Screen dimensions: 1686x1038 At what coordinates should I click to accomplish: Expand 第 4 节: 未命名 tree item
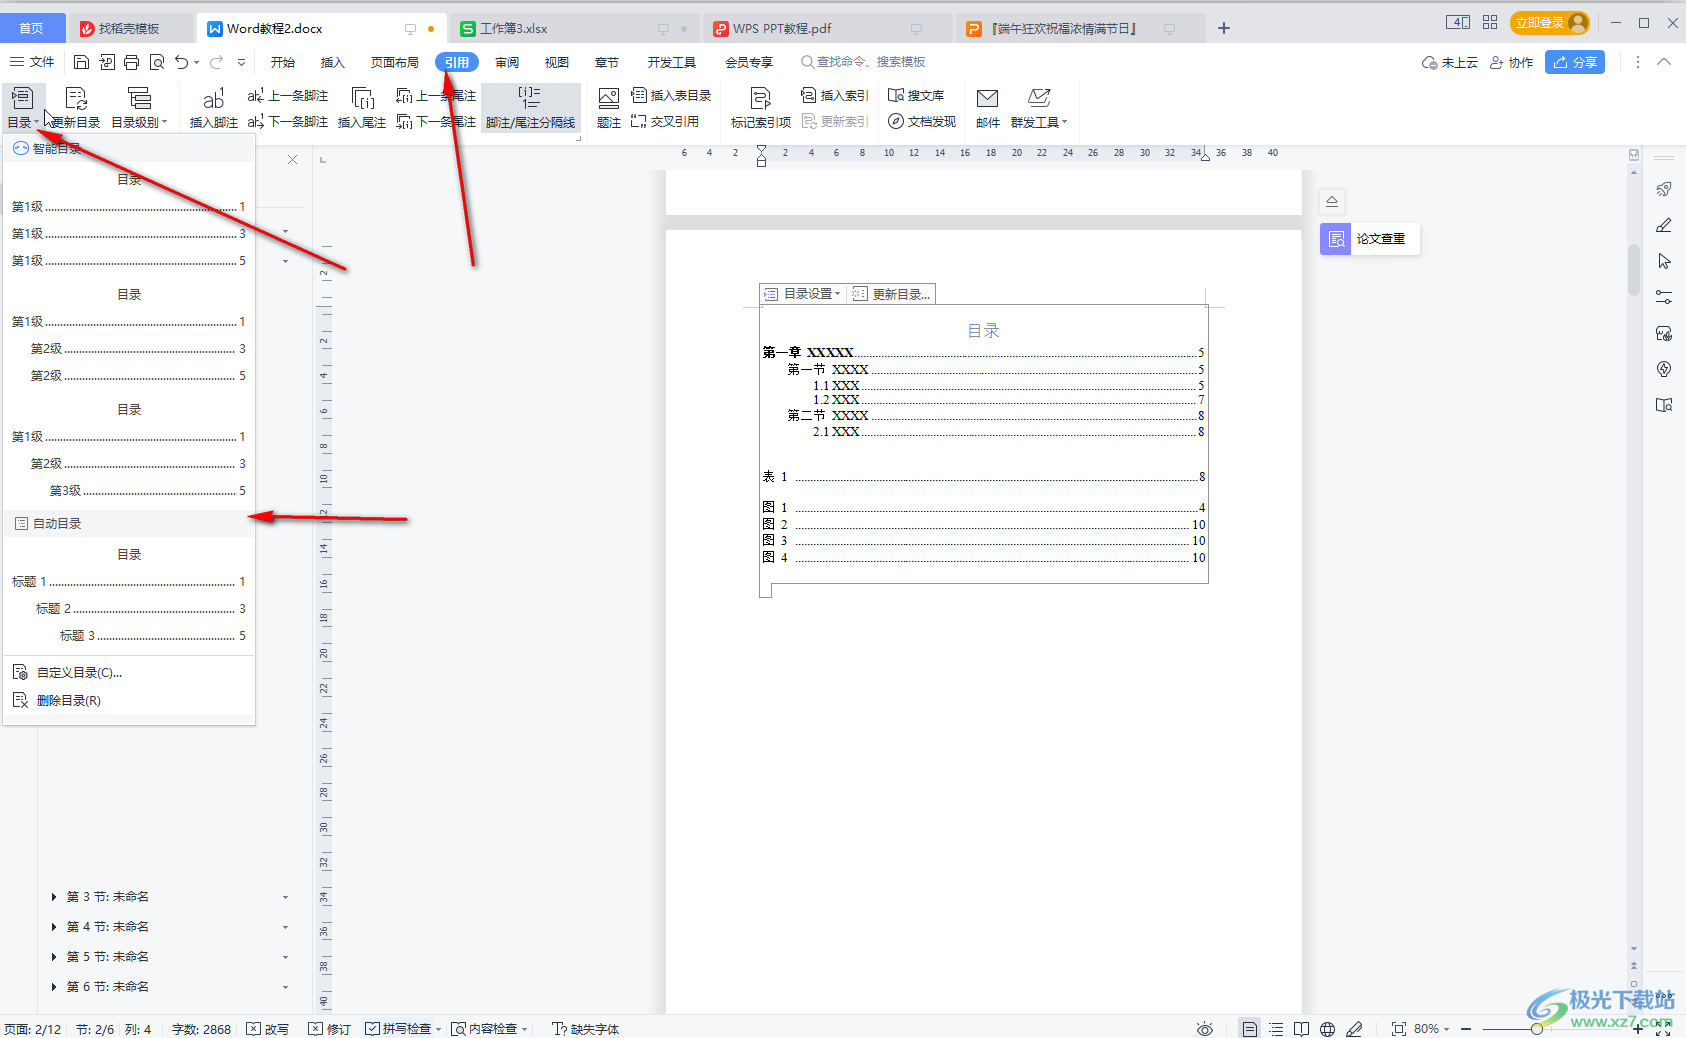(x=54, y=927)
